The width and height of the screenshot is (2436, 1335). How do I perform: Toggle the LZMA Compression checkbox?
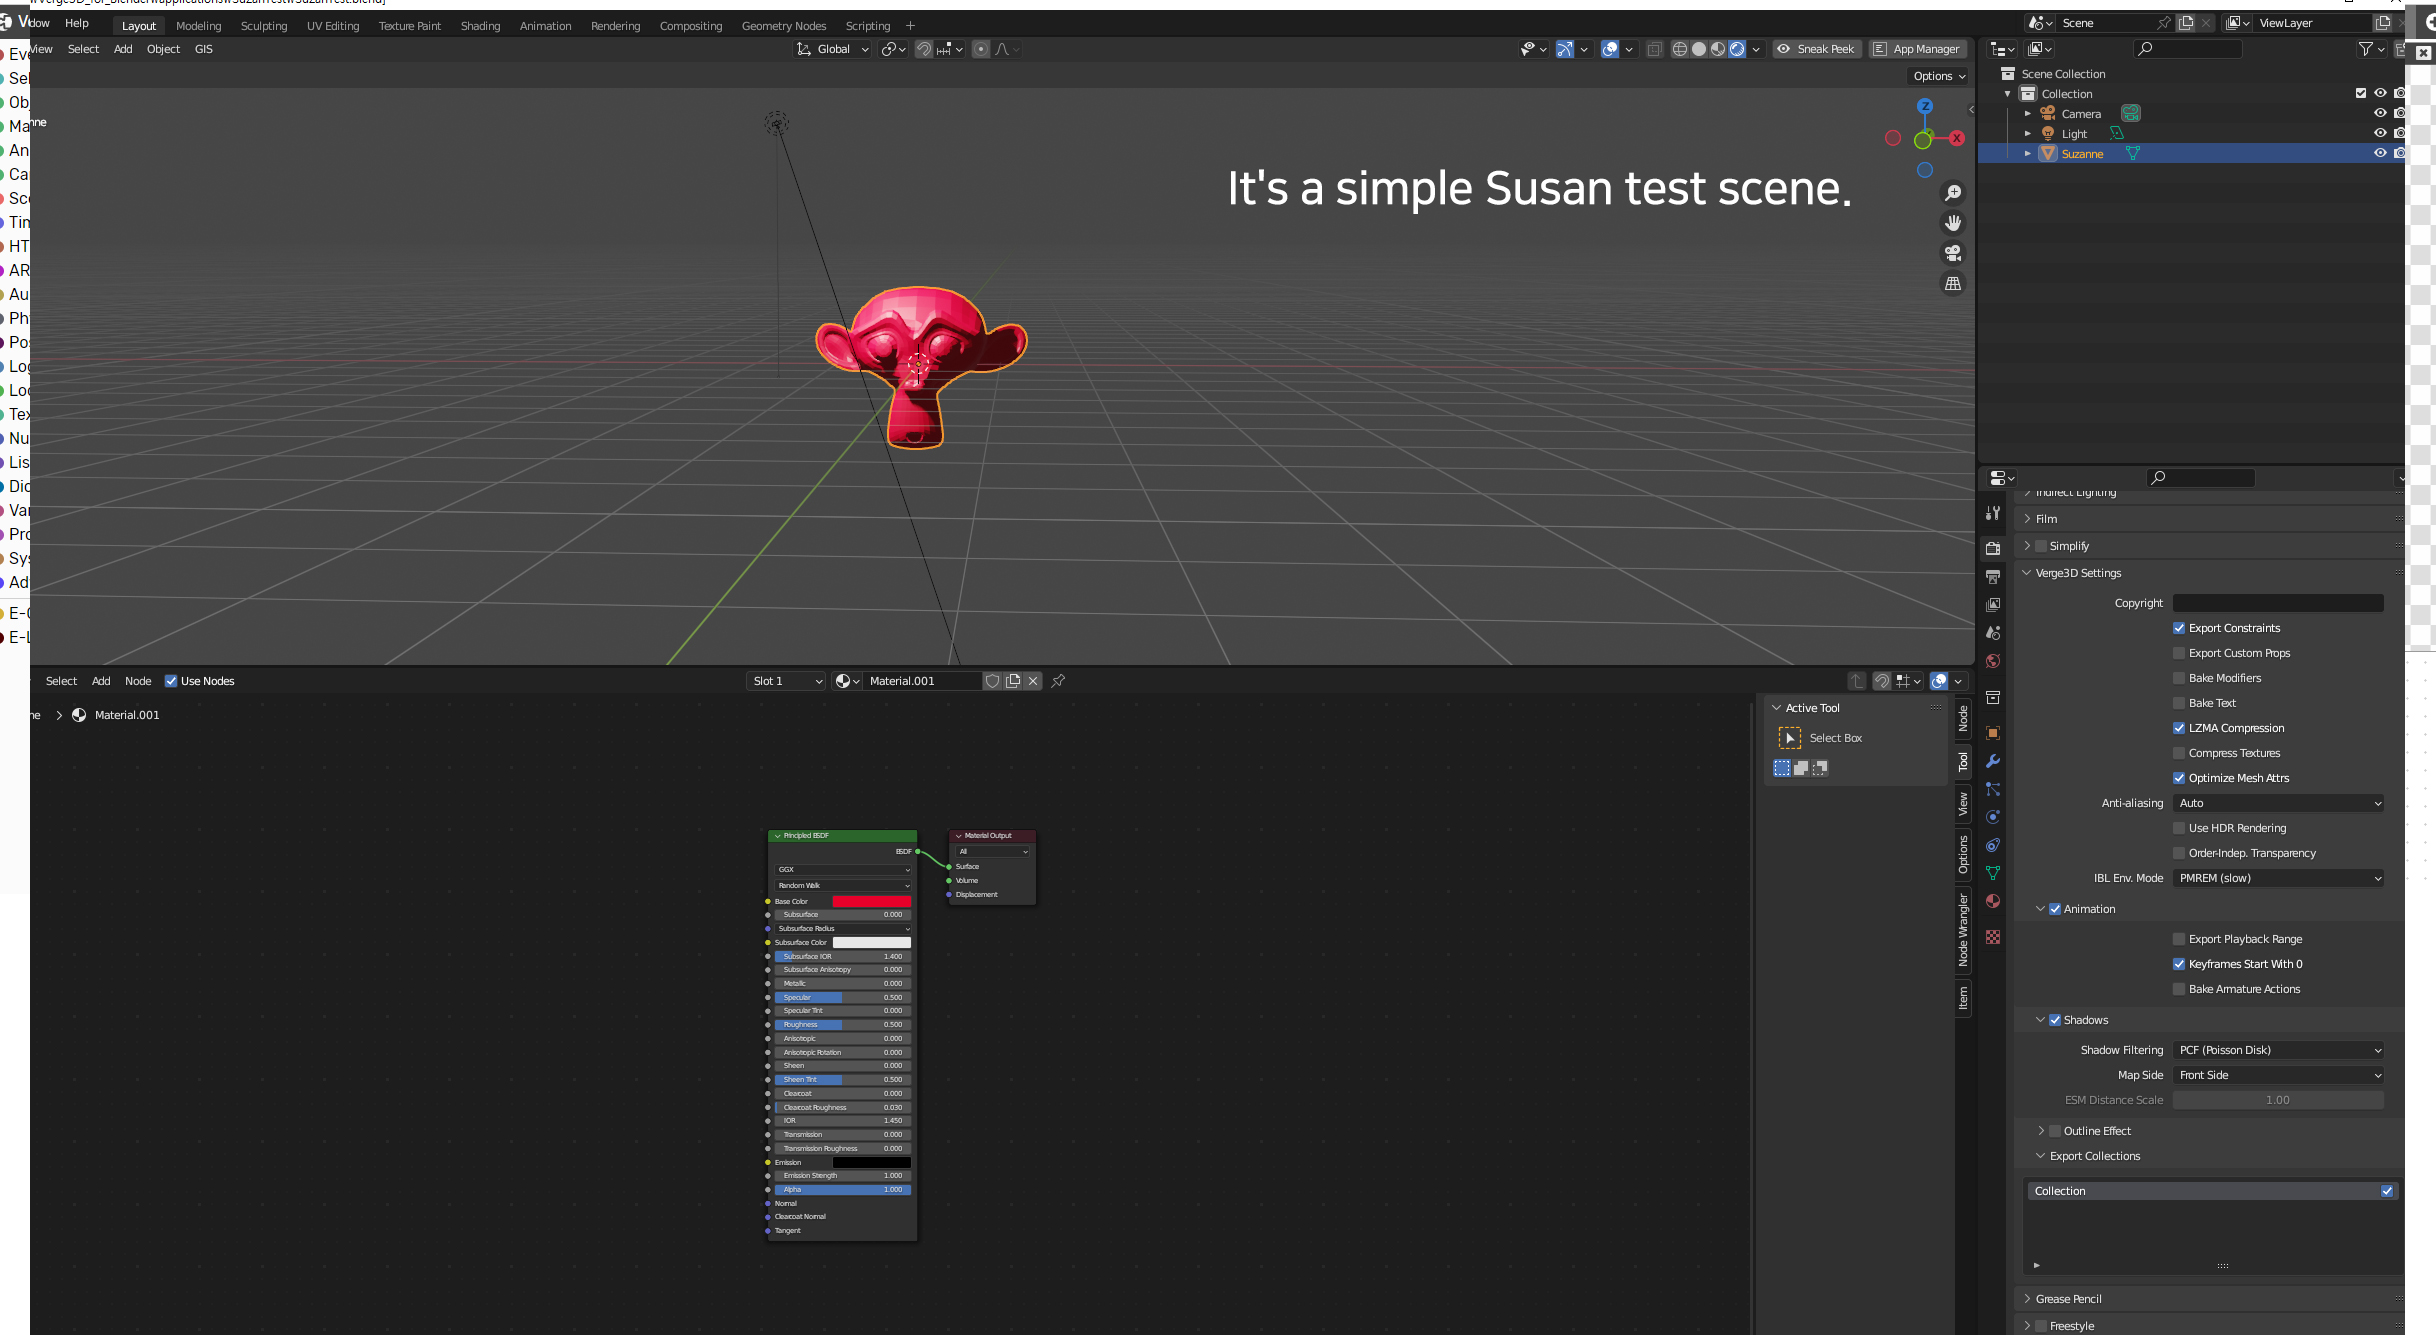[x=2179, y=728]
